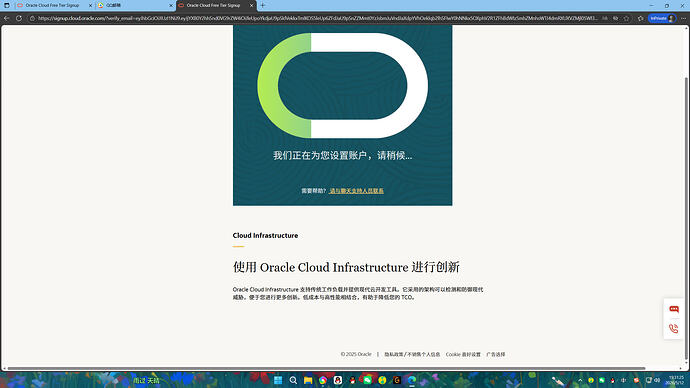The image size is (690, 388).
Task: Click the 'Cloud Infrastructure' heading
Action: (x=265, y=235)
